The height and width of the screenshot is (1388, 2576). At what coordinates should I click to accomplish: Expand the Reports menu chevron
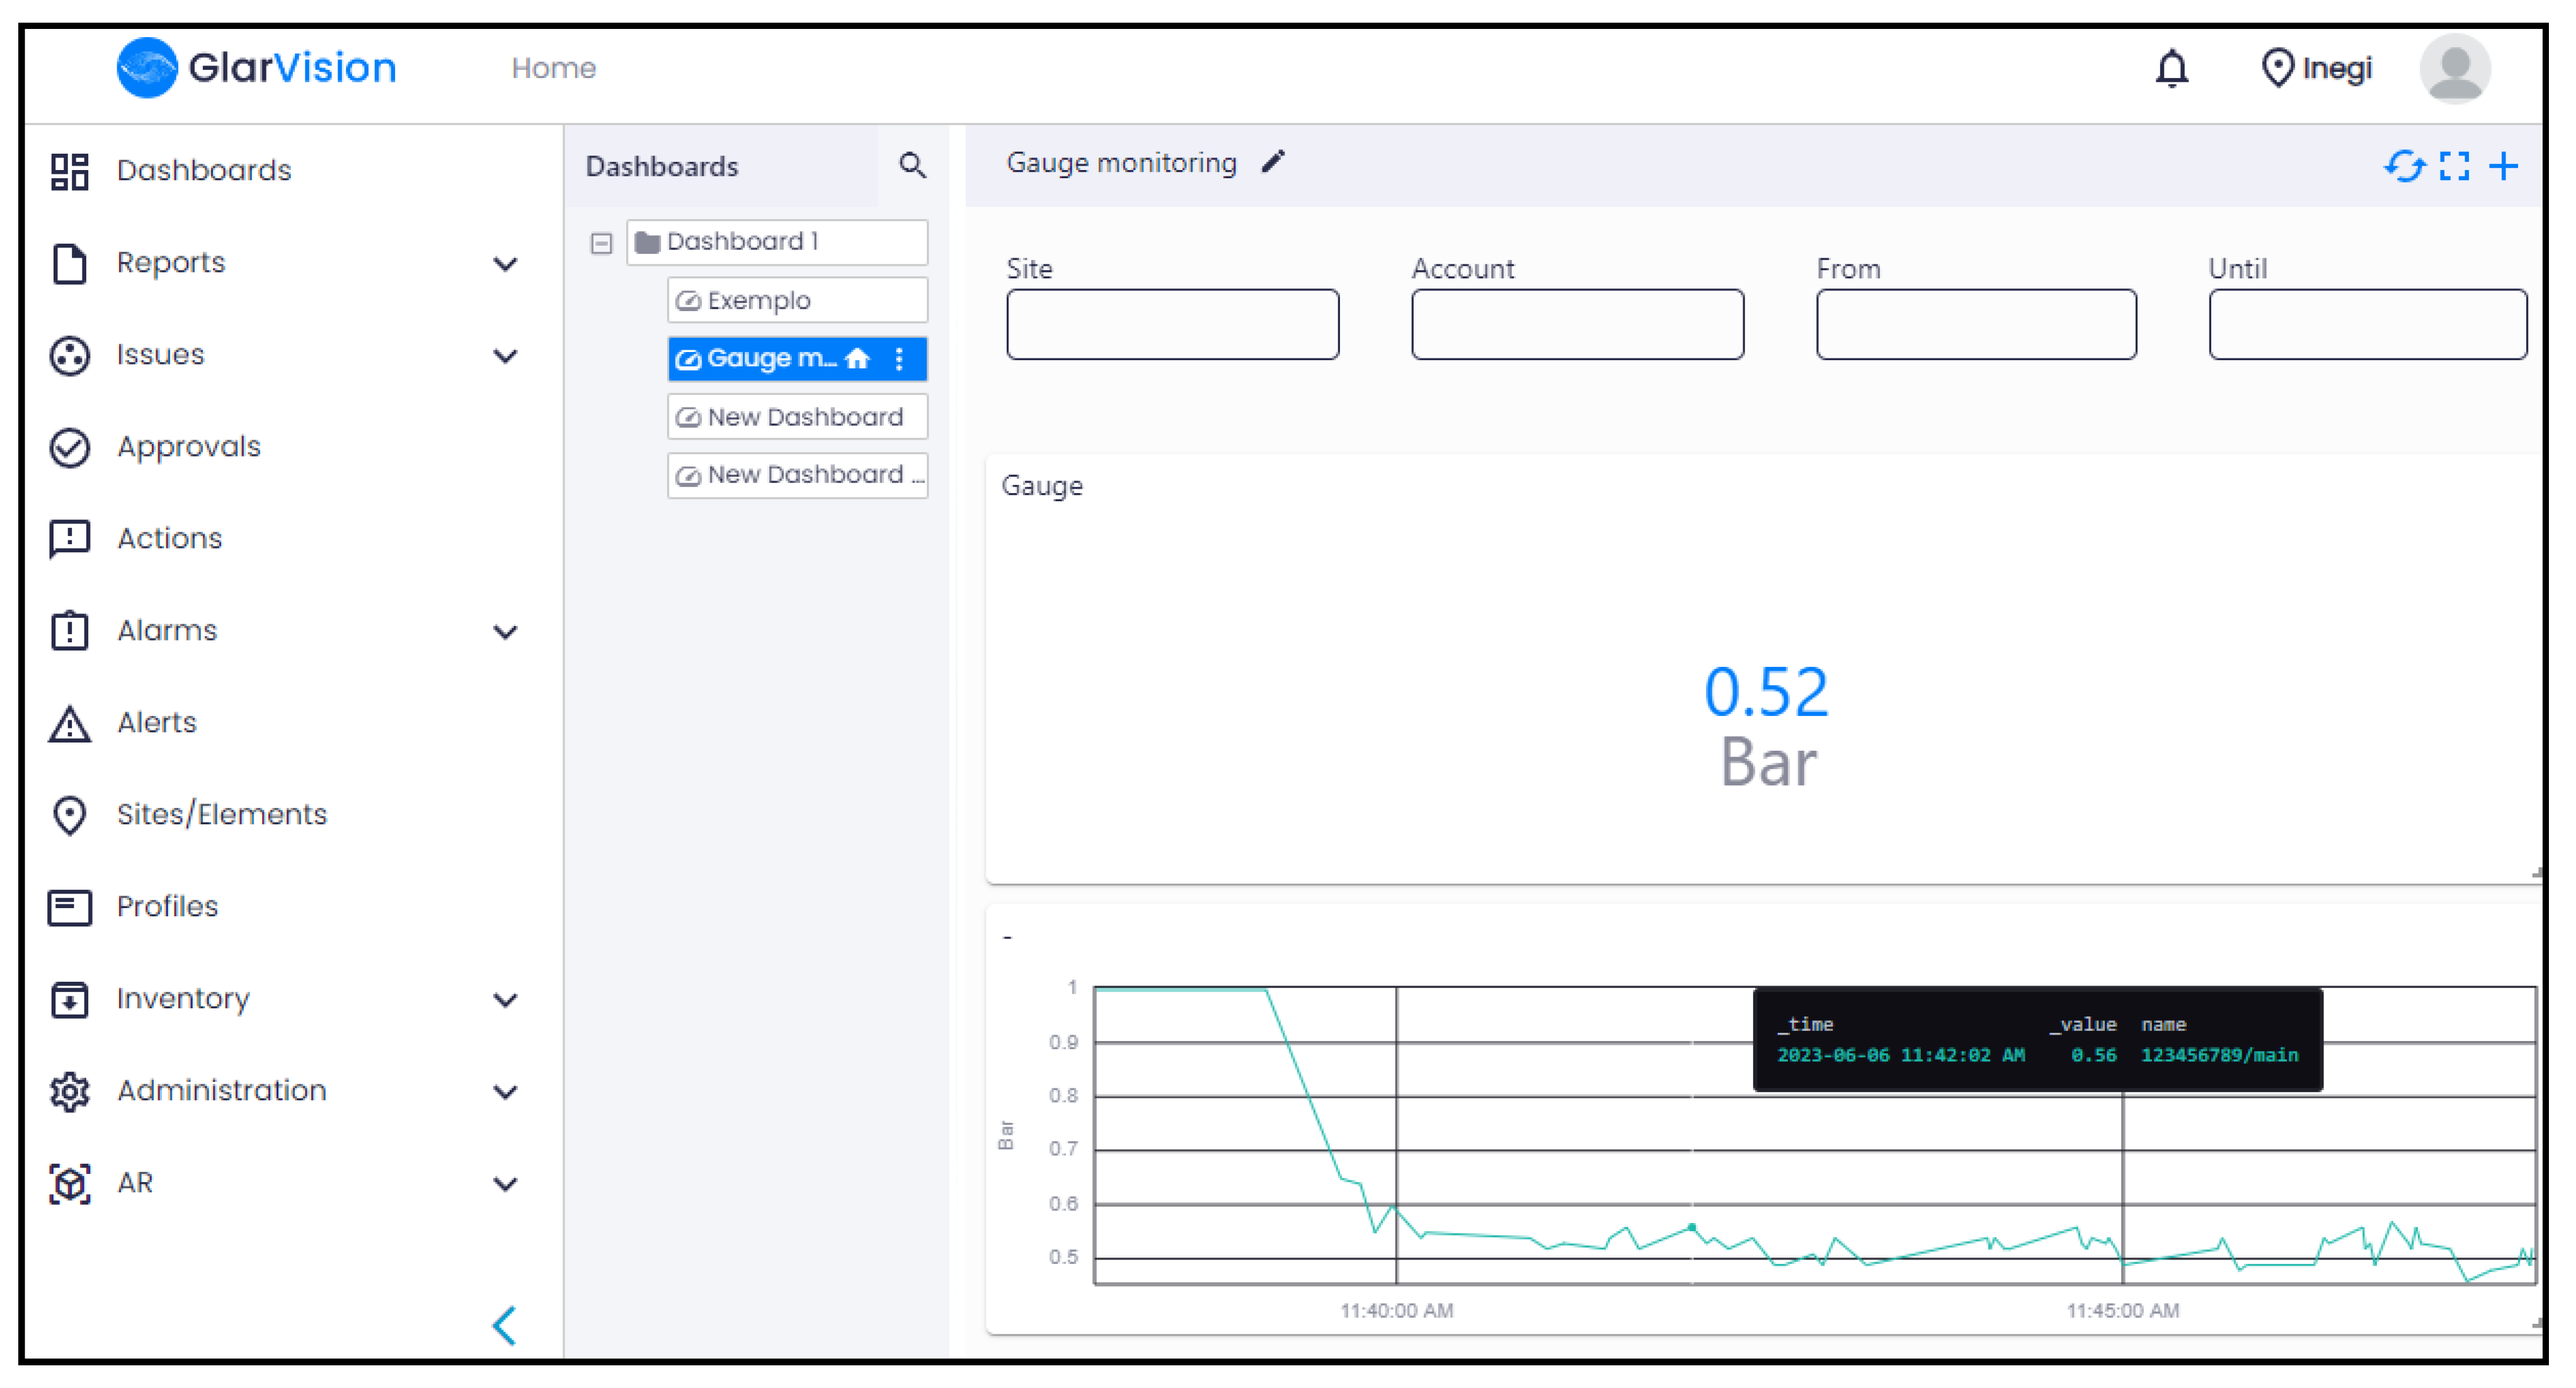pyautogui.click(x=505, y=264)
